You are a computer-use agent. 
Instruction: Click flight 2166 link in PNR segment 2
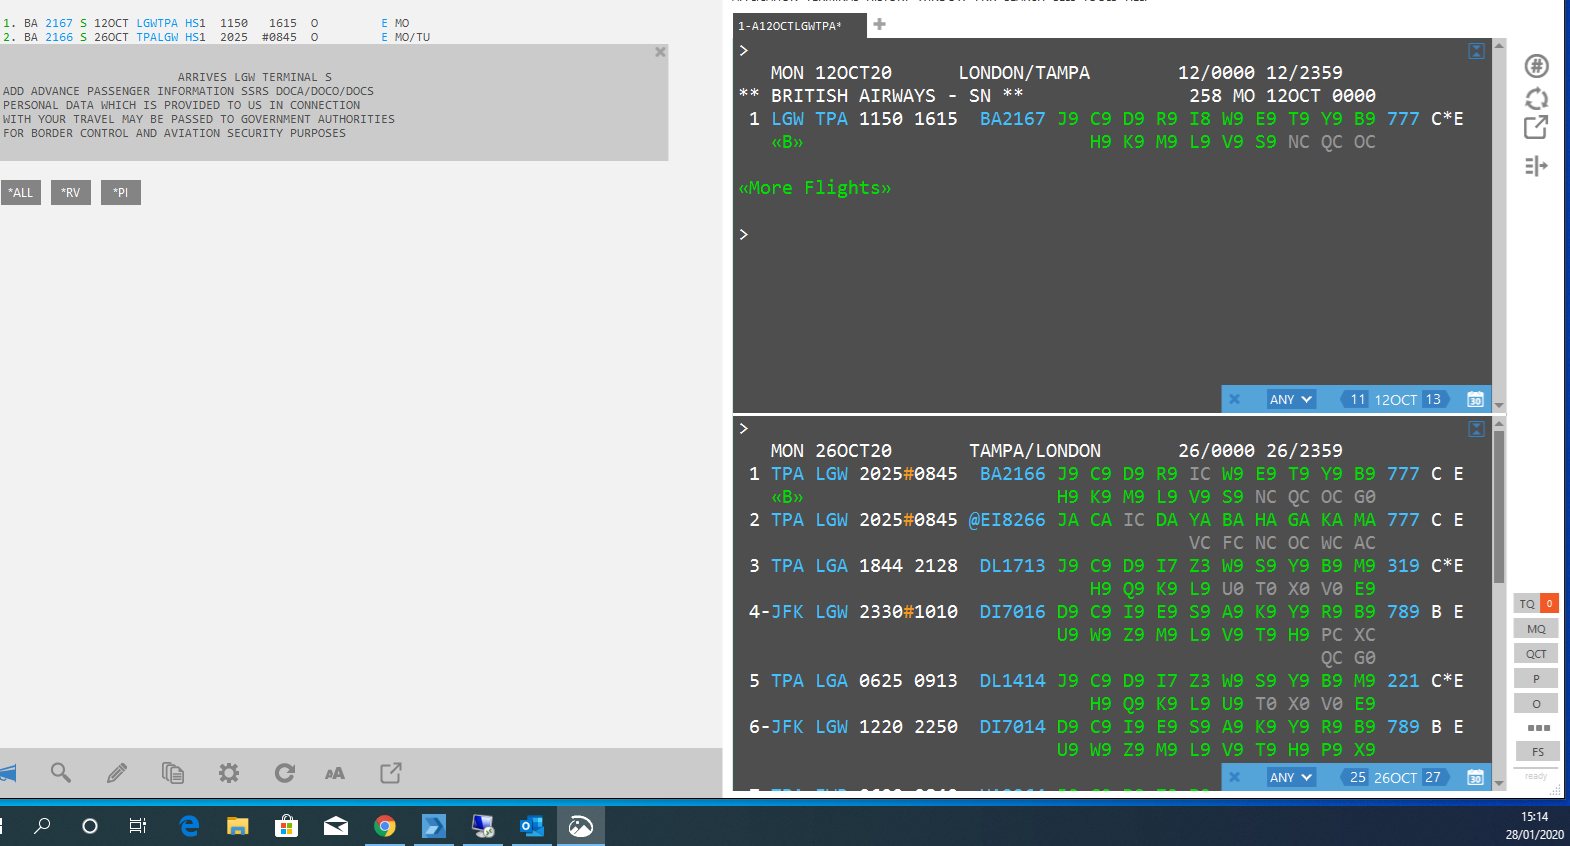pyautogui.click(x=59, y=37)
